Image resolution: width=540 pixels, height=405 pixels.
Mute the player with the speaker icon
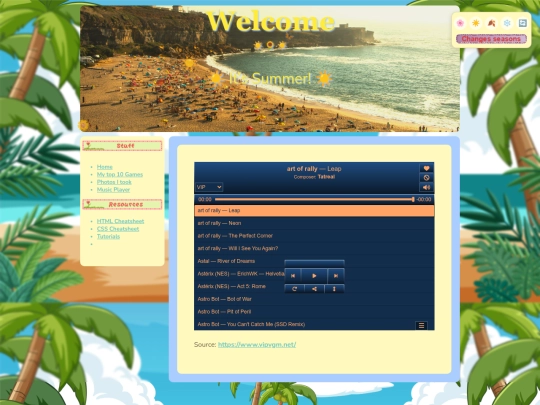tap(426, 187)
